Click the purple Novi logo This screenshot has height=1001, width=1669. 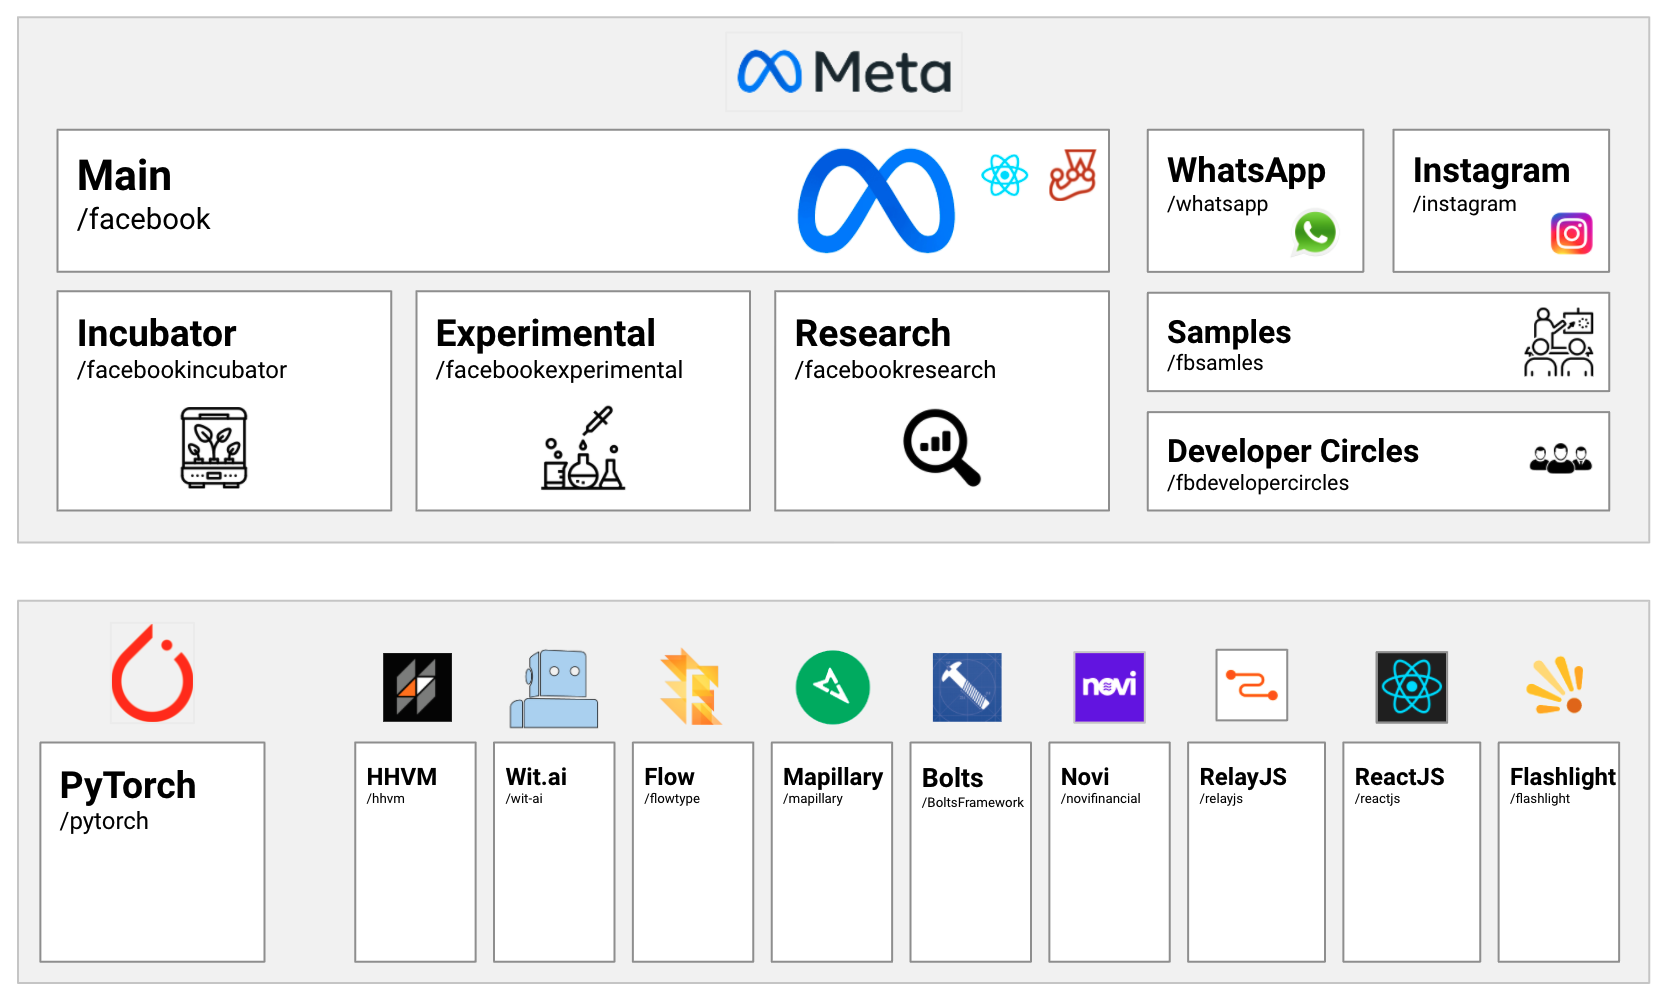click(x=1109, y=687)
